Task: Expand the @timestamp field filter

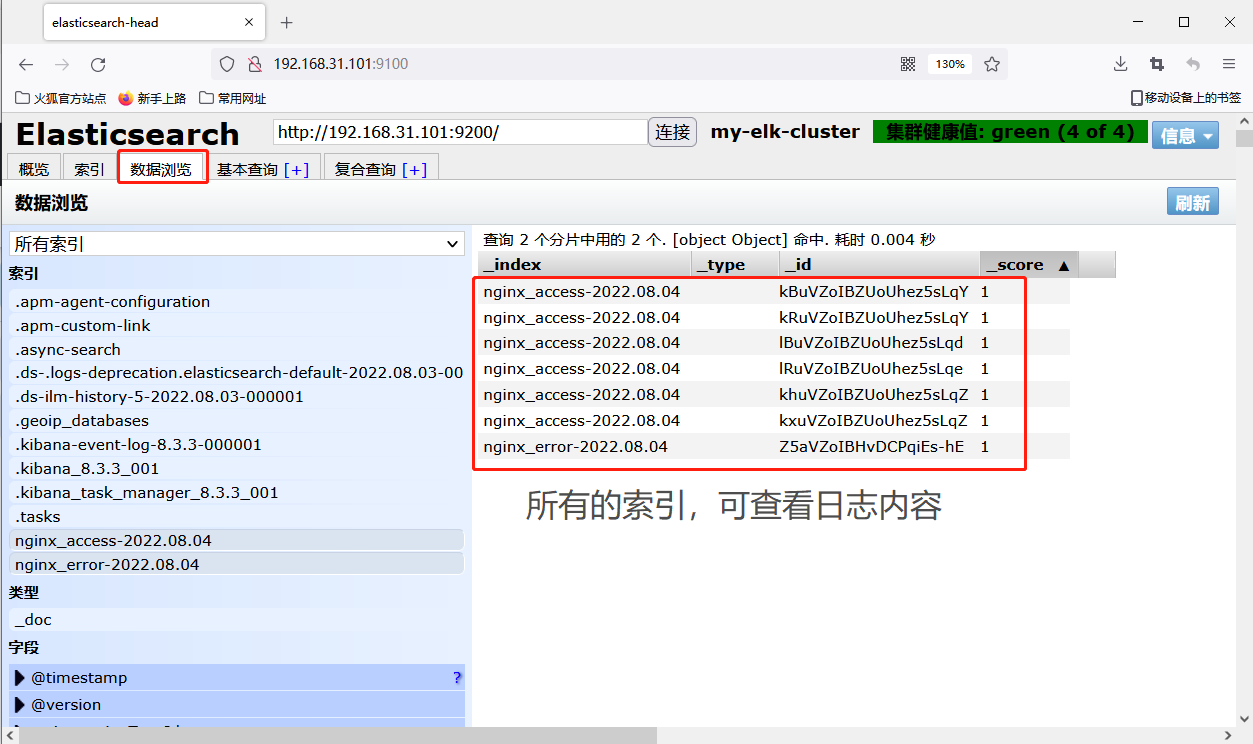Action: coord(20,678)
